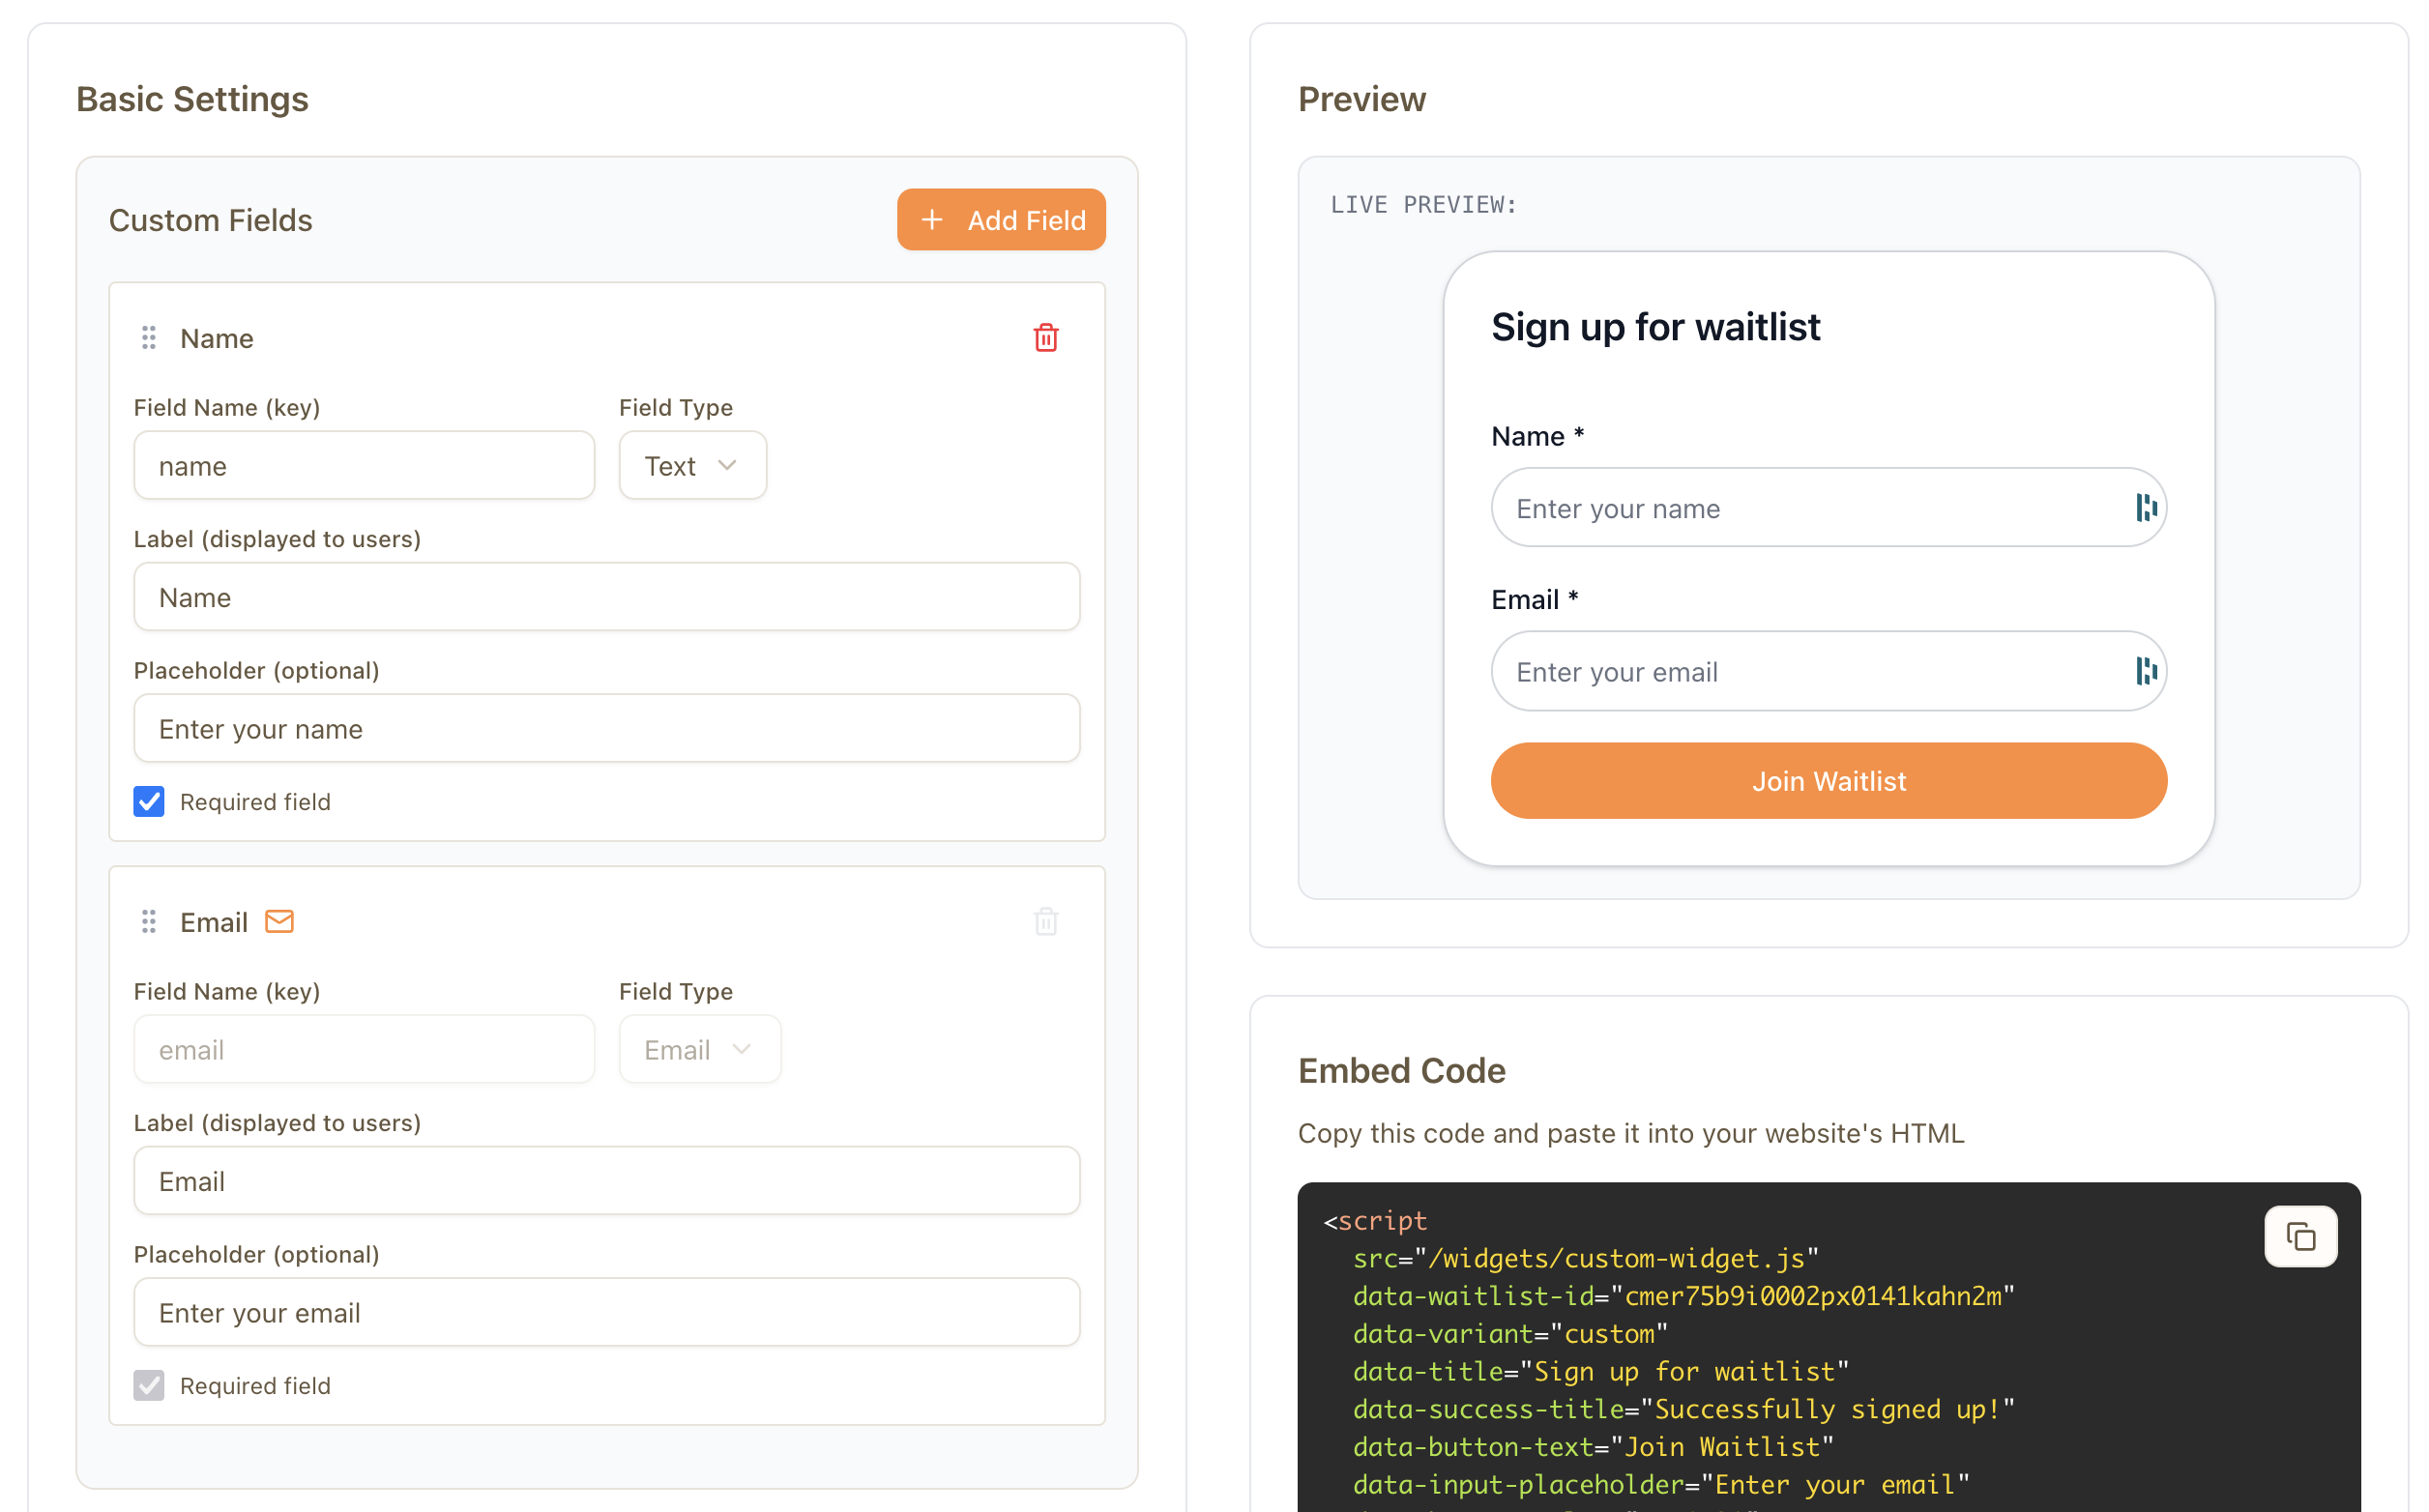This screenshot has height=1512, width=2429.
Task: Delete the Name custom field
Action: (1045, 338)
